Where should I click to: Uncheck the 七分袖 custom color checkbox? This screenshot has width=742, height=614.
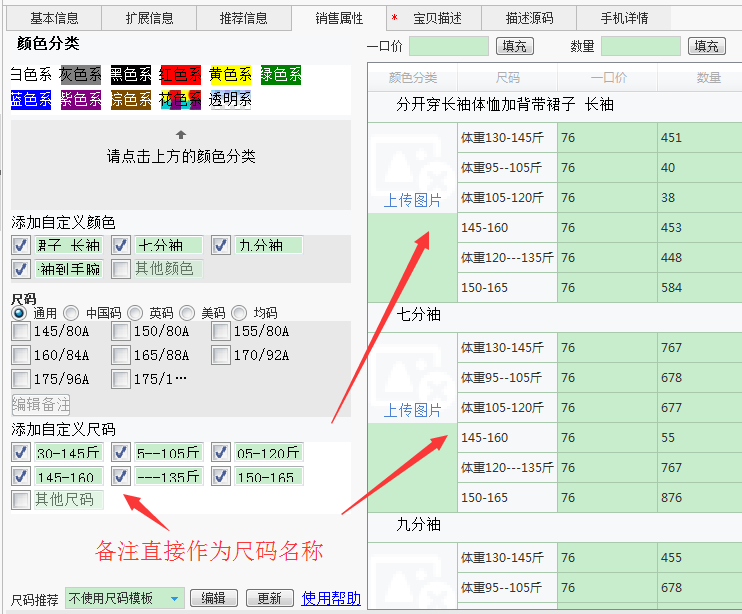pos(121,245)
